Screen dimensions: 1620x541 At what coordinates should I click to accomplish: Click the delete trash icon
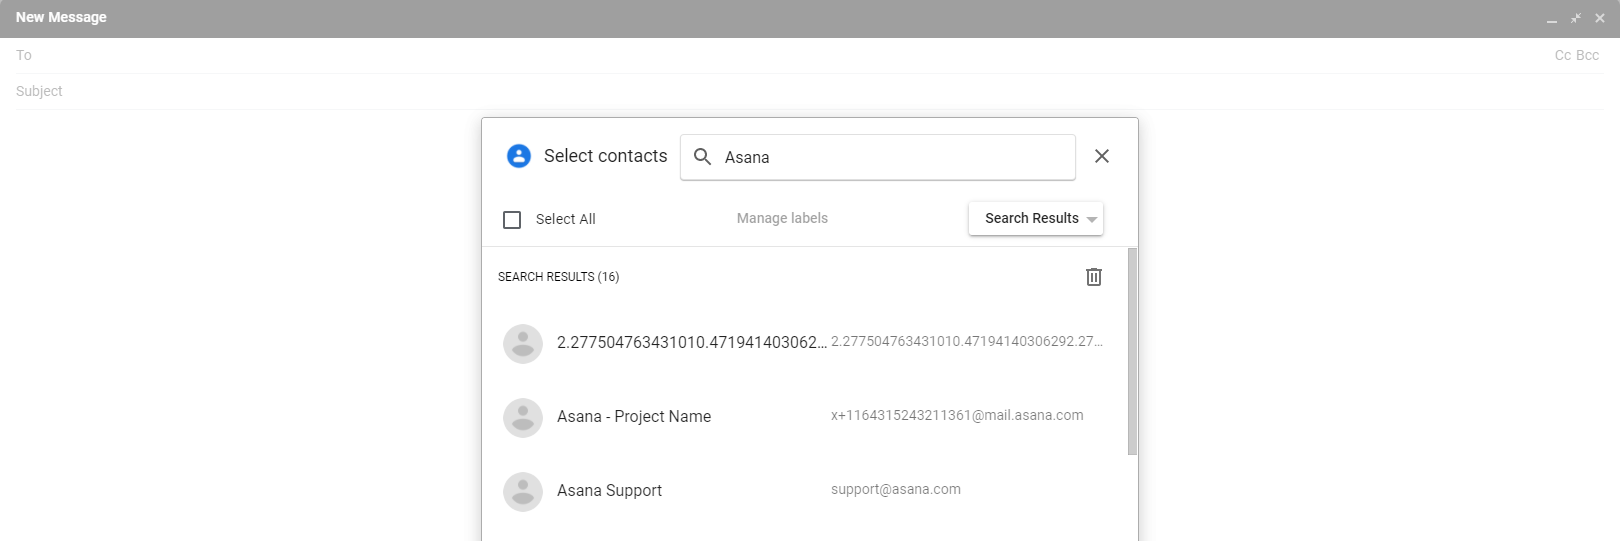pos(1094,277)
